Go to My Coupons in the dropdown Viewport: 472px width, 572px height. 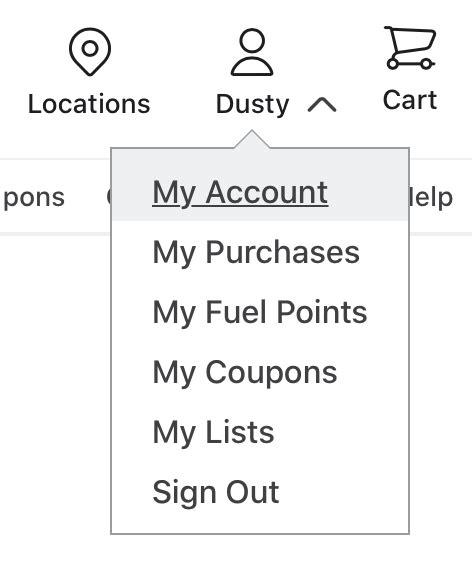click(245, 372)
